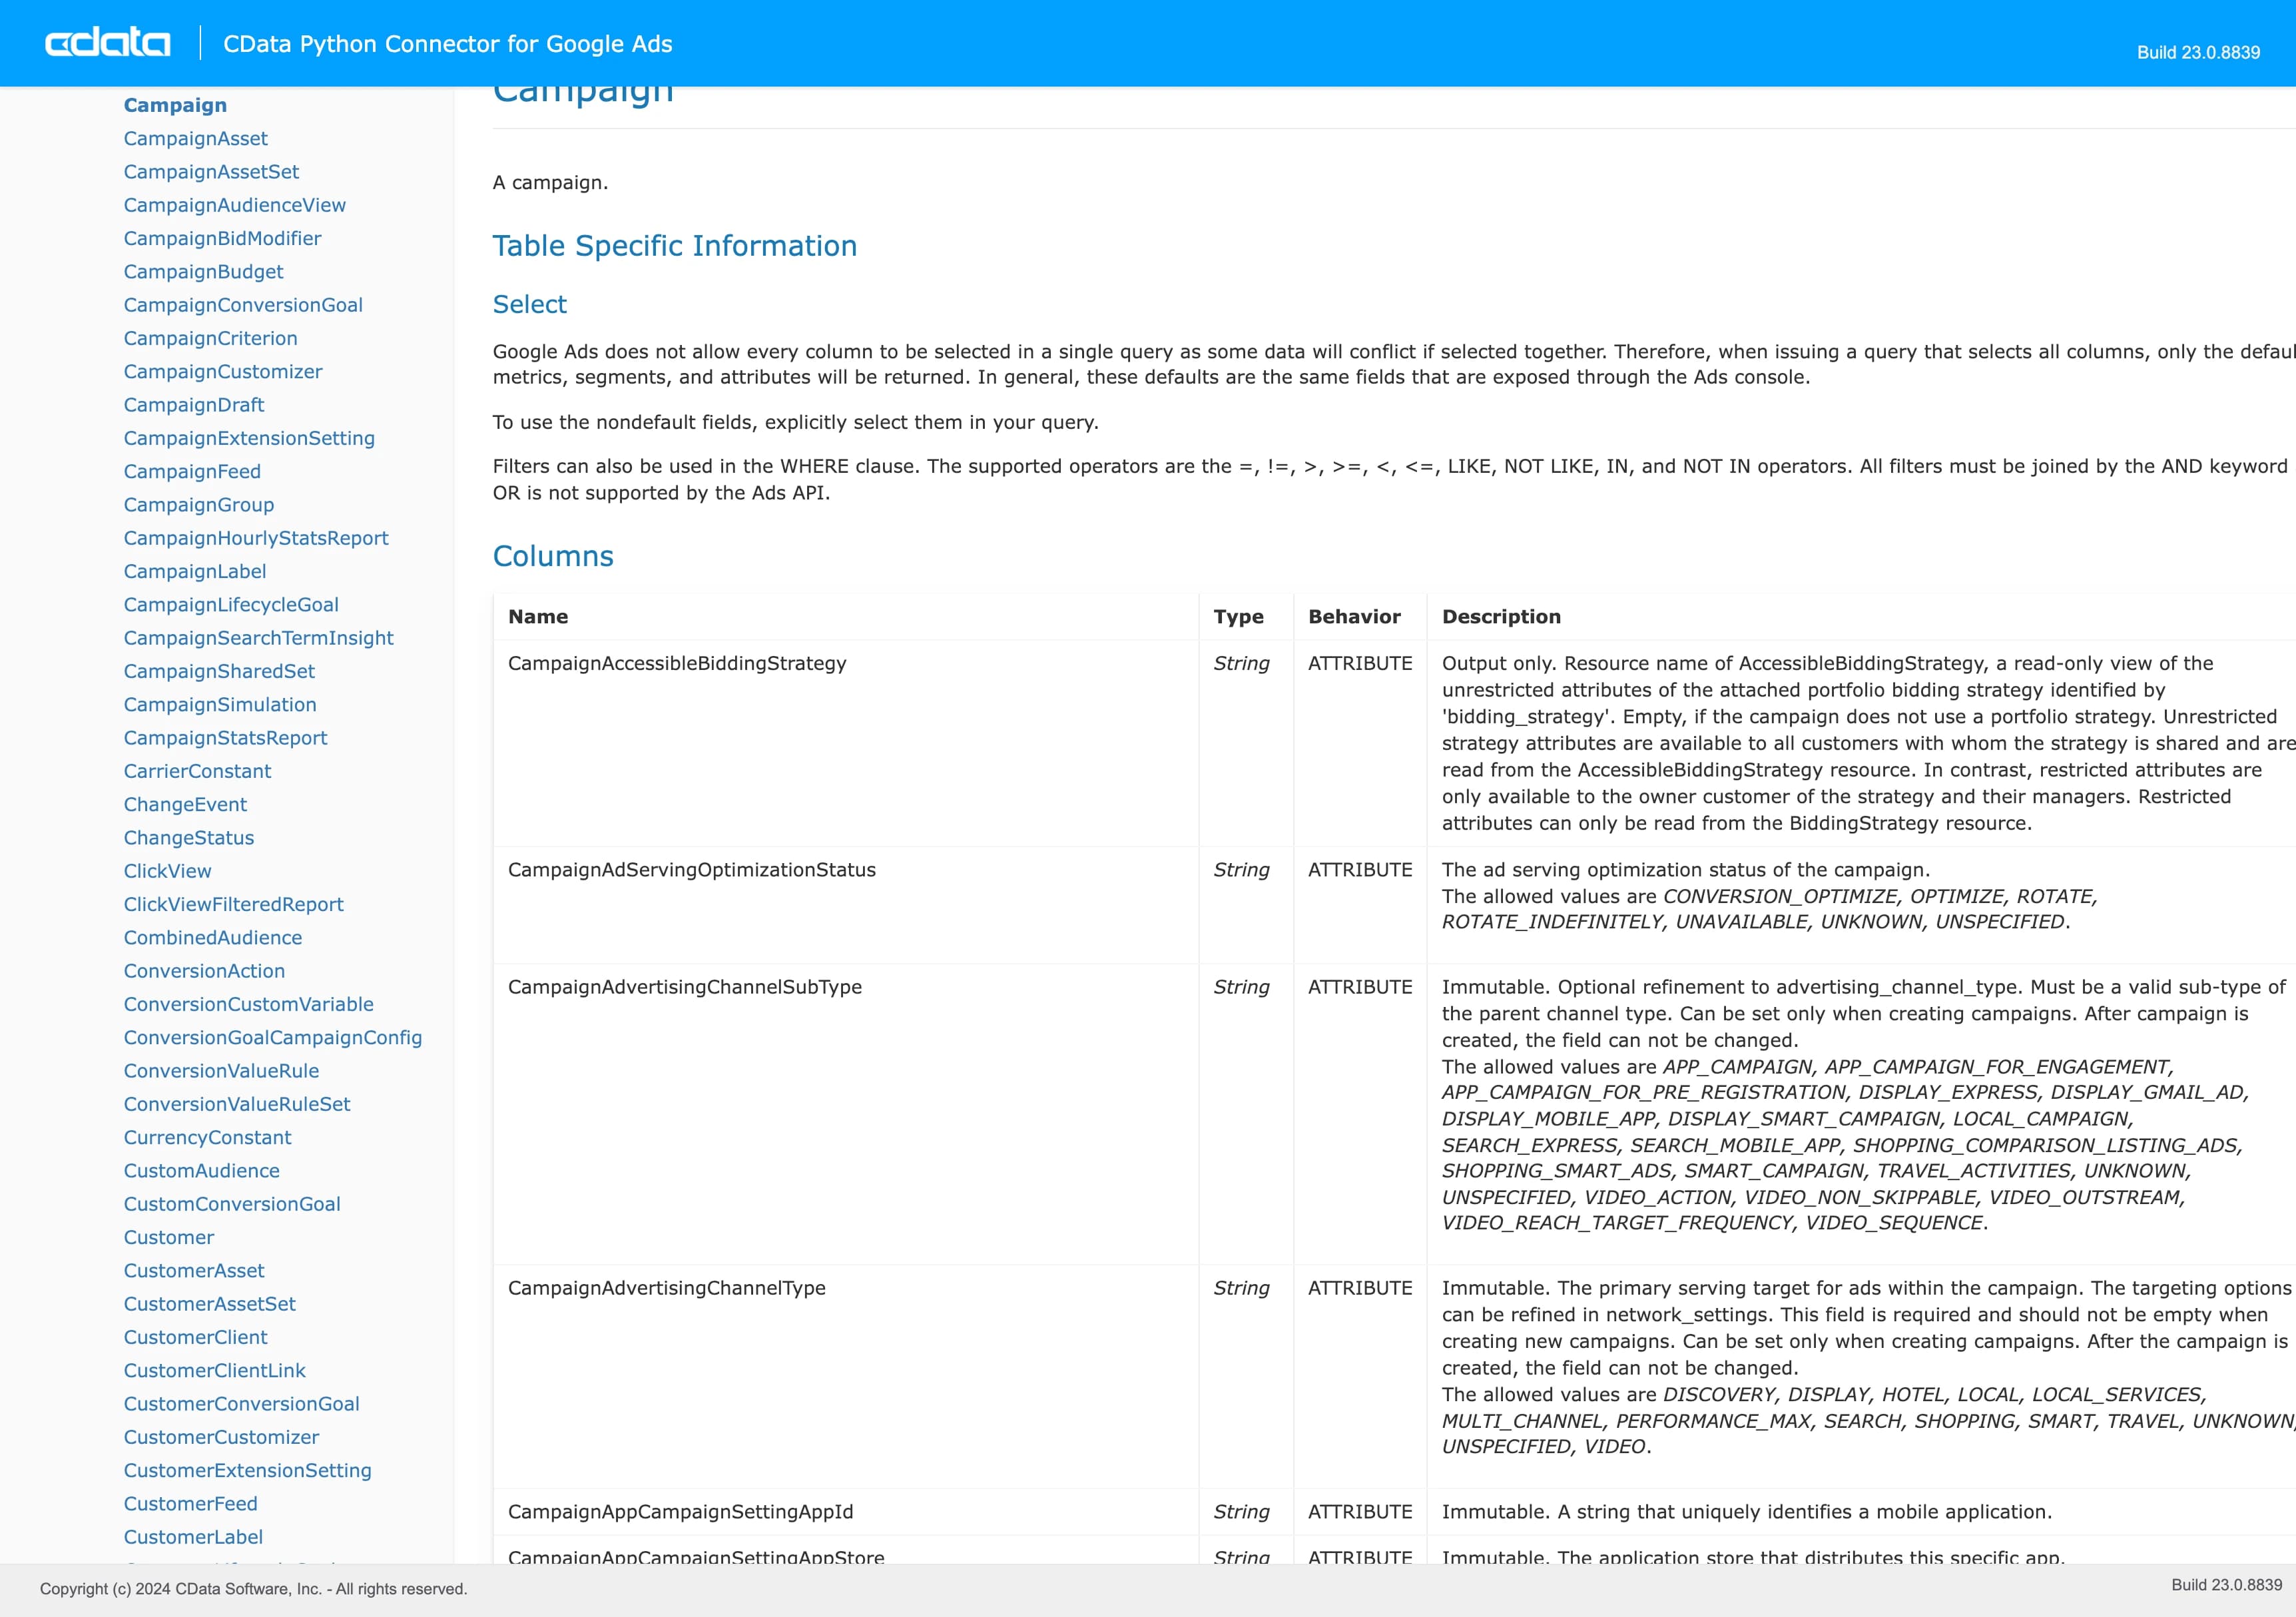Open CampaignGroup documentation
The width and height of the screenshot is (2296, 1617).
click(x=198, y=505)
